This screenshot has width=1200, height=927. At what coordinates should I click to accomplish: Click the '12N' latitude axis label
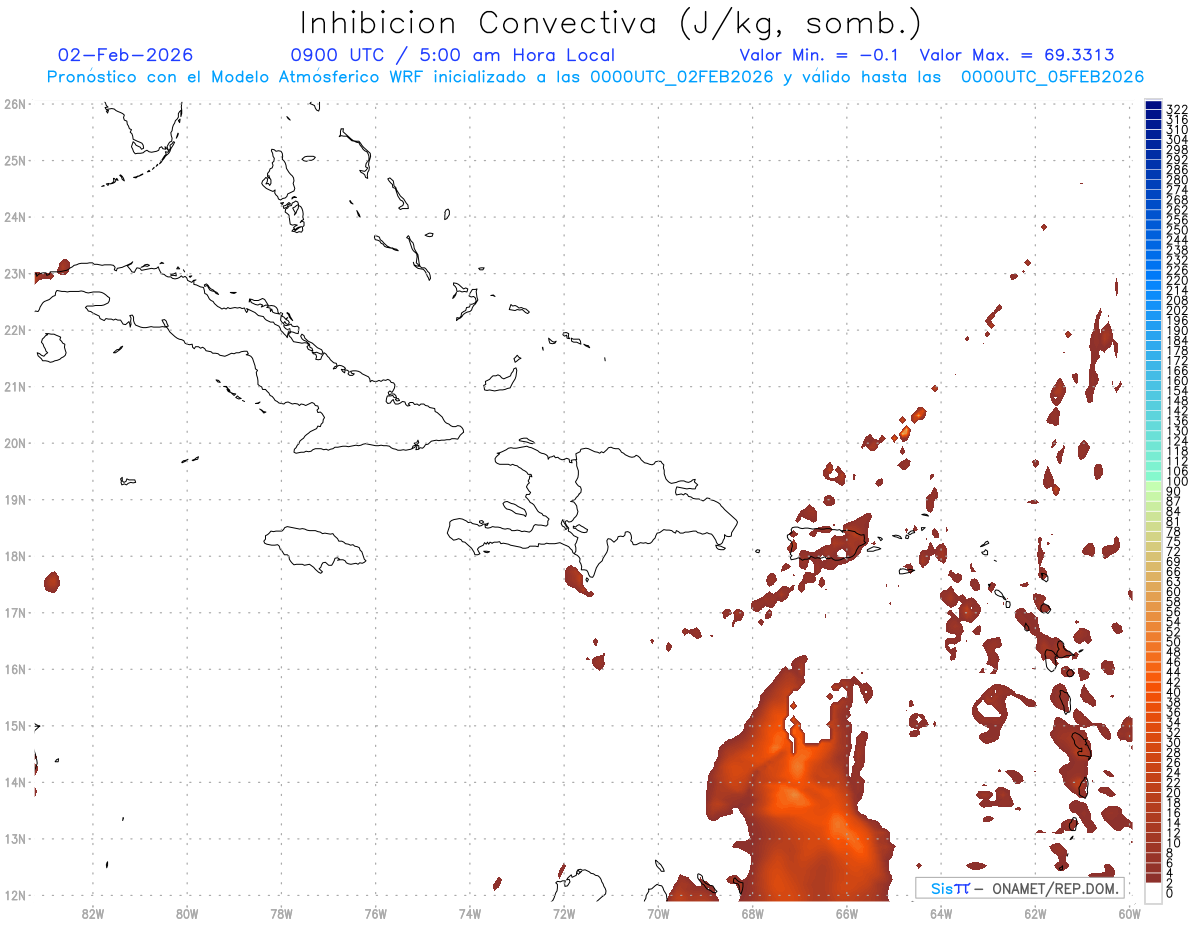(15, 895)
